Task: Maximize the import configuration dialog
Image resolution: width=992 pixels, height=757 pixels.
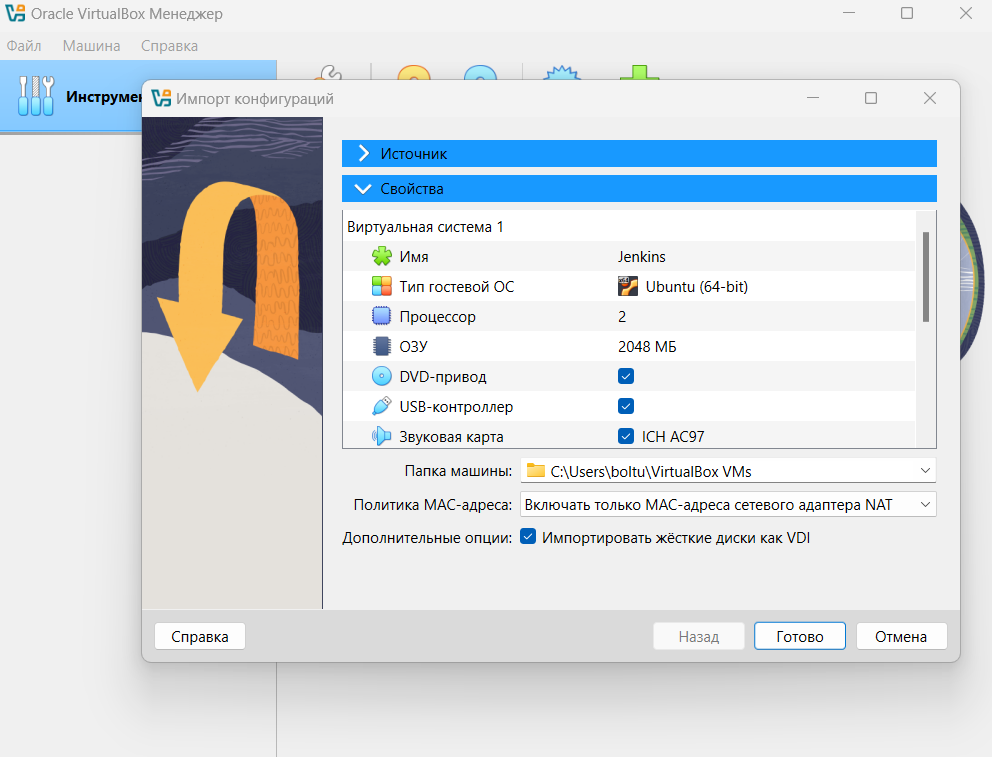Action: 871,98
